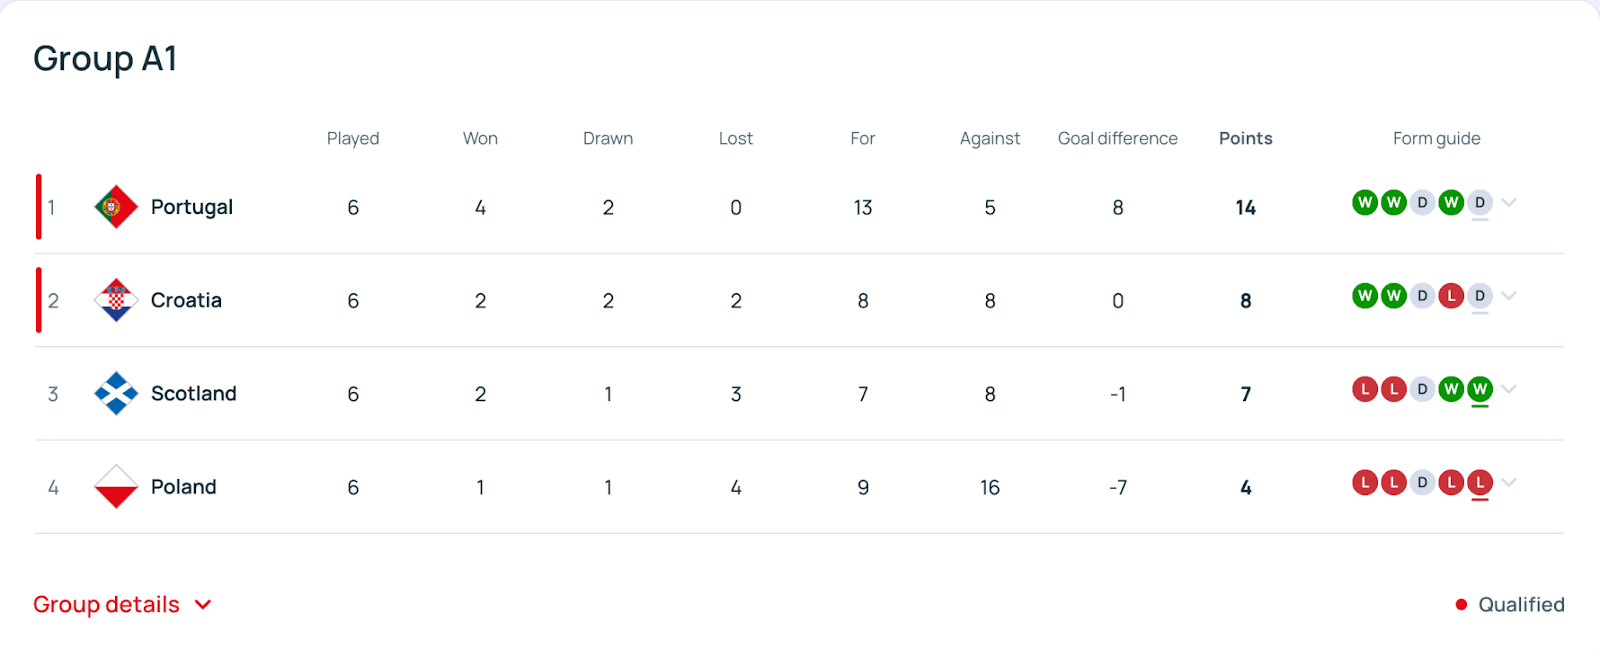The height and width of the screenshot is (656, 1600).
Task: Expand Croatia's form guide chevron
Action: (1509, 296)
